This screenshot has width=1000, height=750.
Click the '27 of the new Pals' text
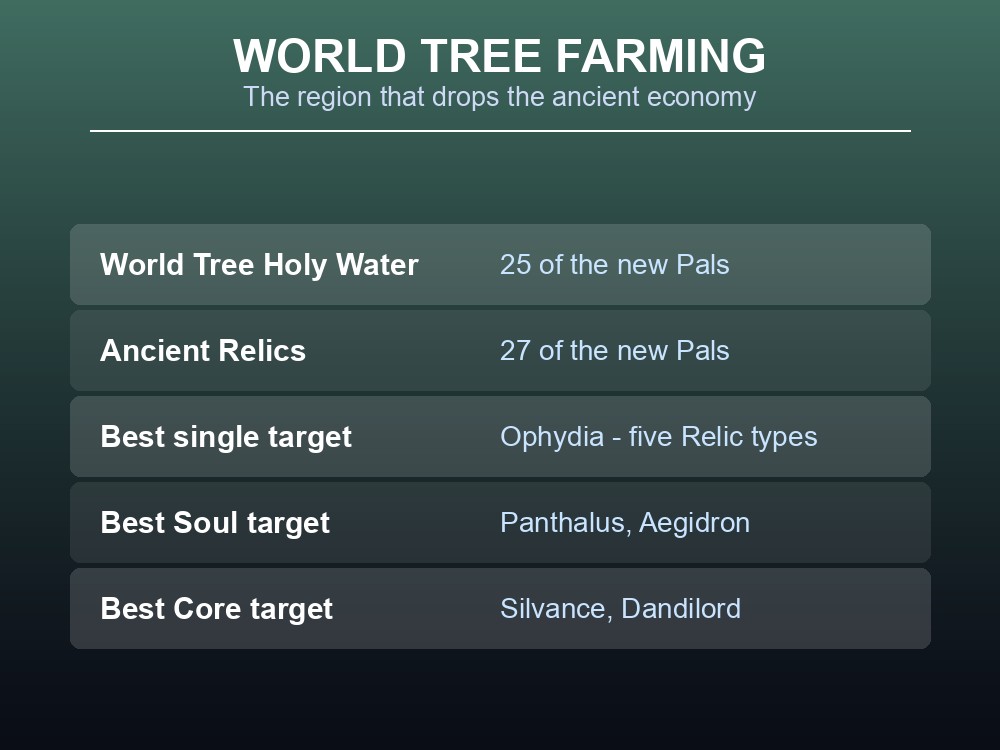tap(614, 351)
